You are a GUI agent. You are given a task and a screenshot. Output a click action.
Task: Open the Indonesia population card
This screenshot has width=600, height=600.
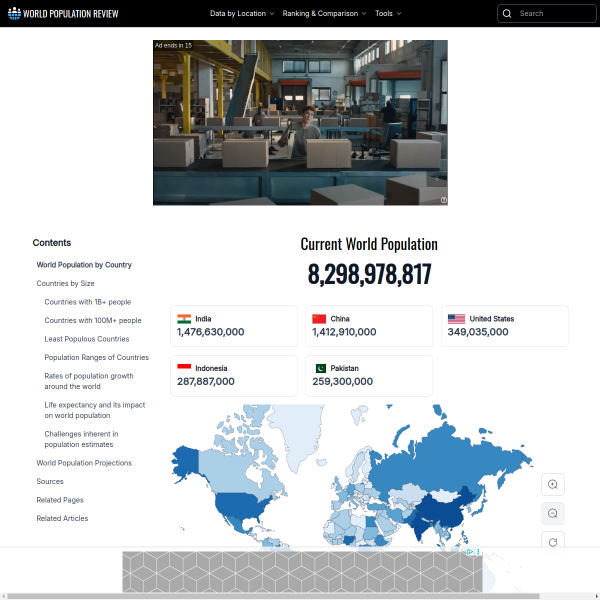[234, 376]
